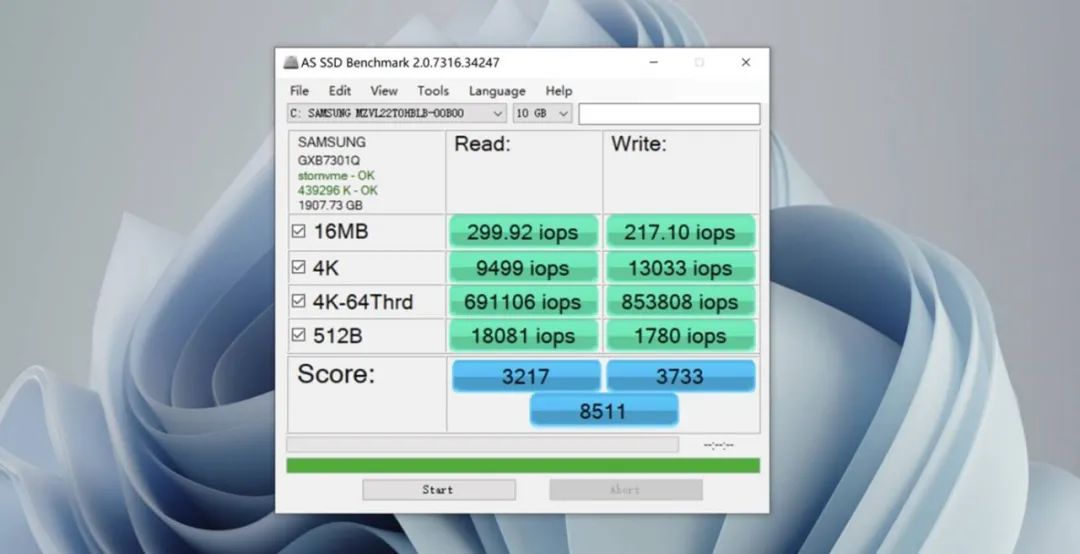Uncheck the 512B test checkbox
The image size is (1080, 554).
coord(298,335)
